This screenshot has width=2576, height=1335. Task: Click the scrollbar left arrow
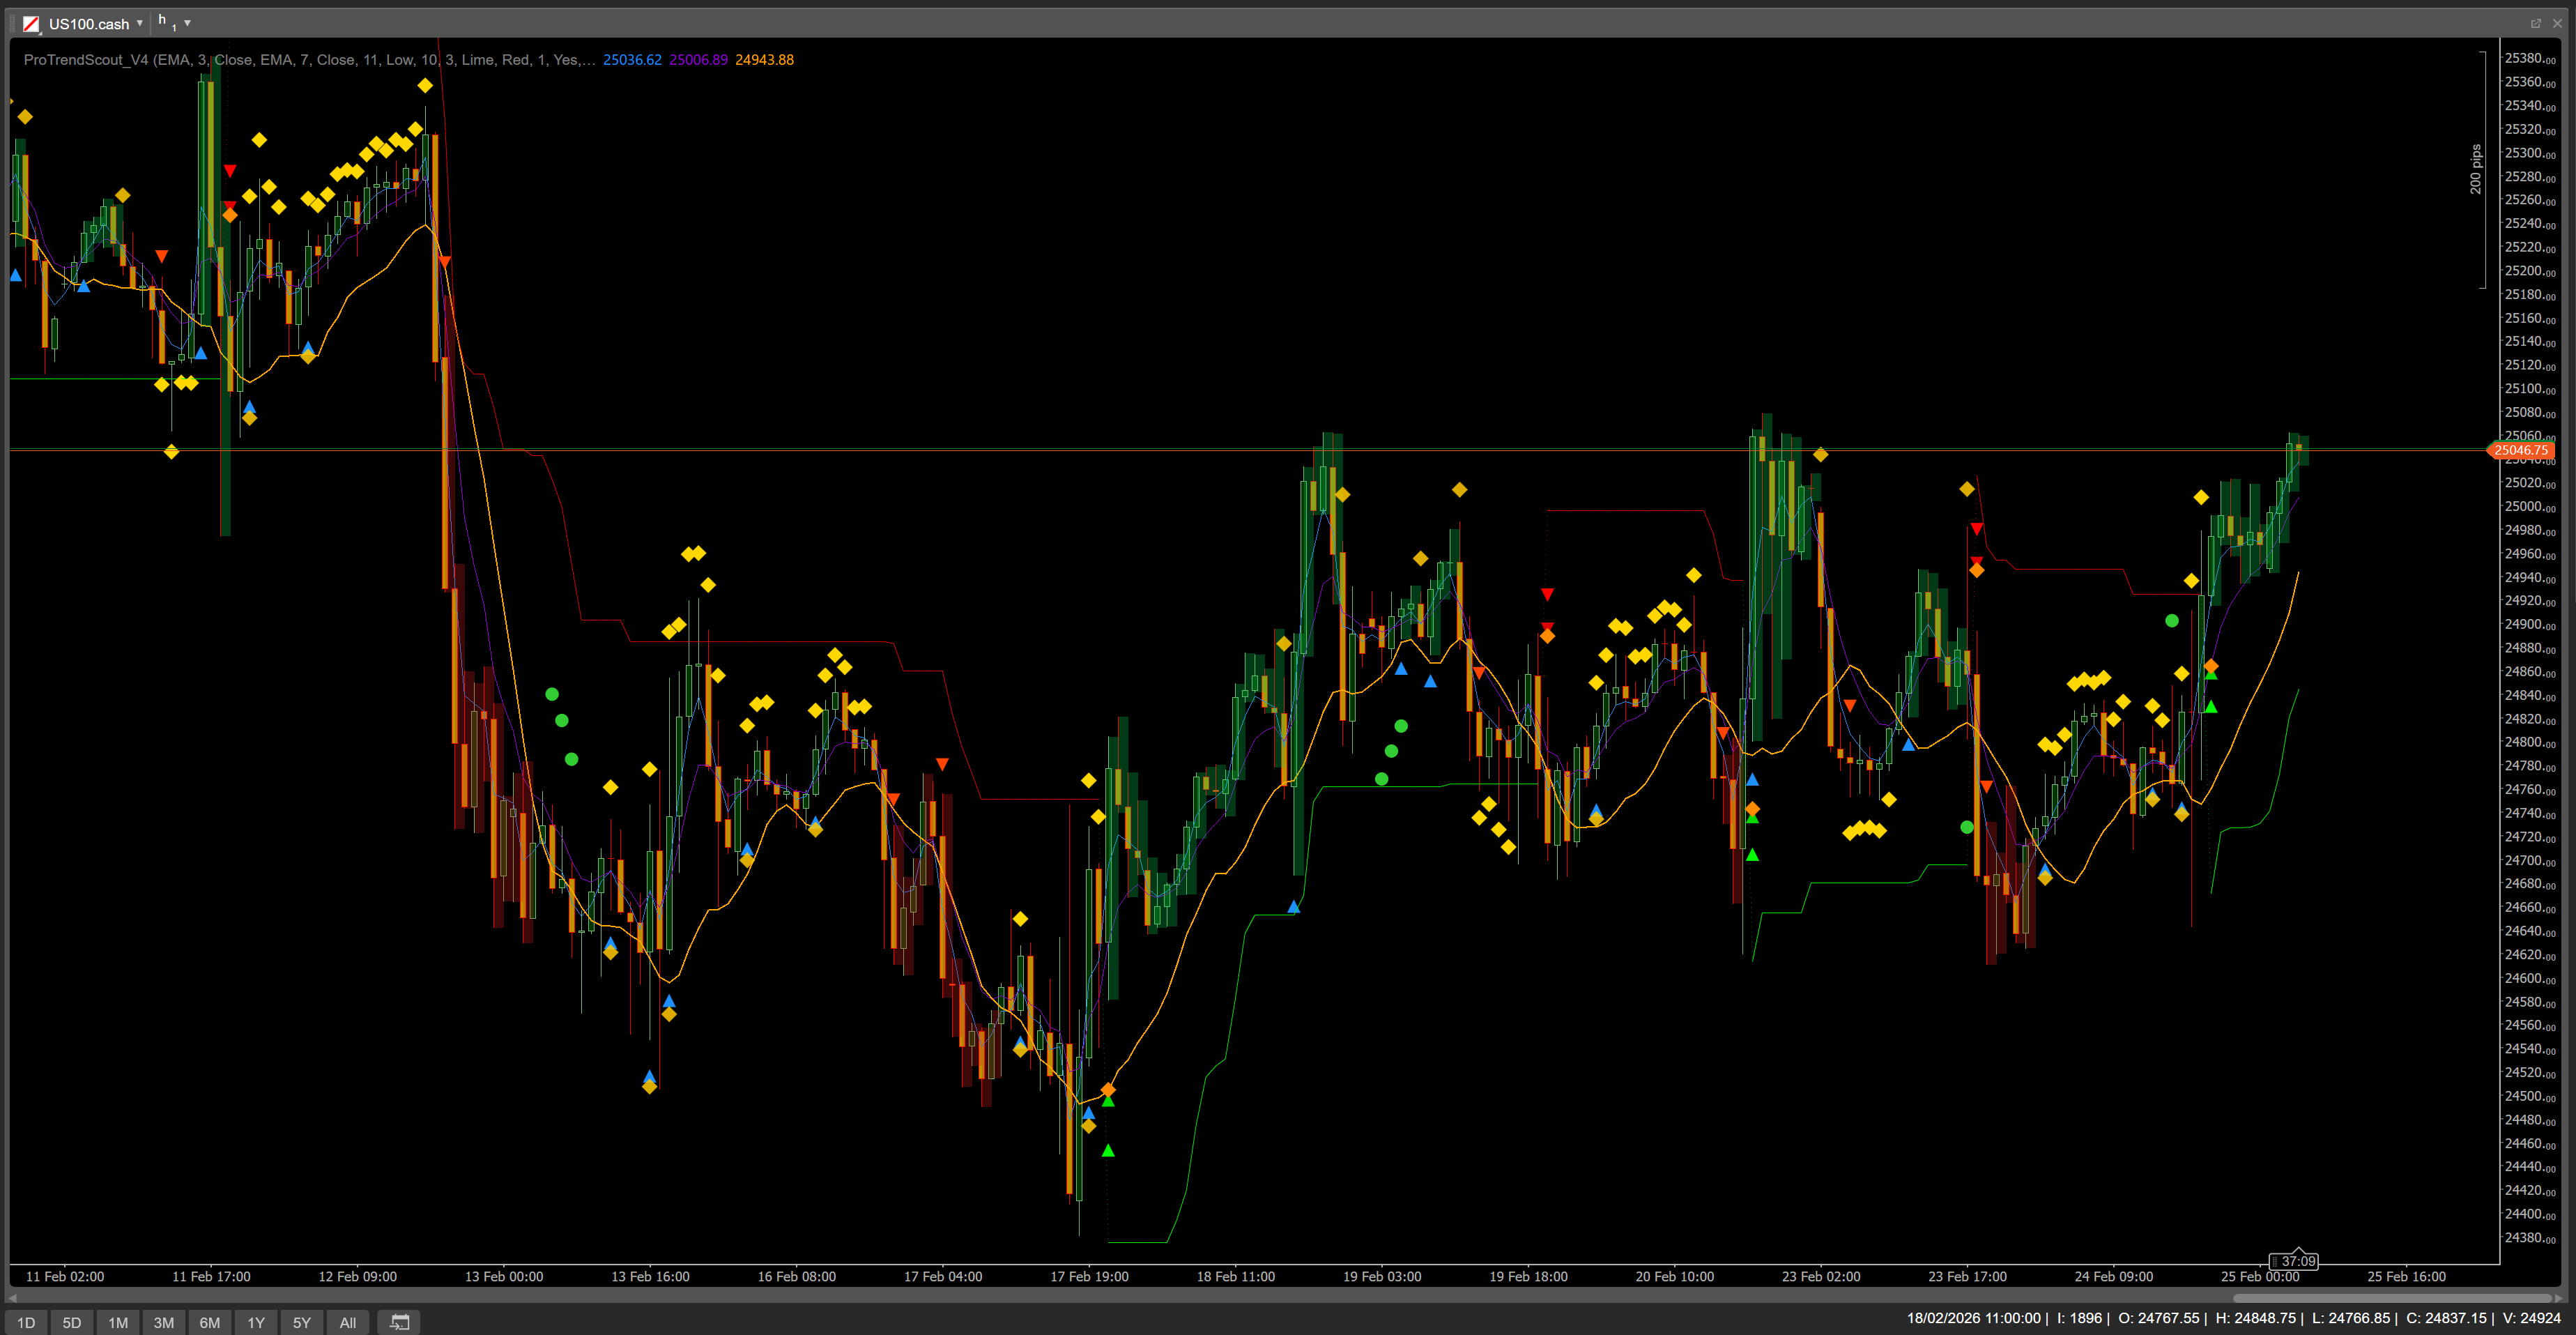point(13,1298)
